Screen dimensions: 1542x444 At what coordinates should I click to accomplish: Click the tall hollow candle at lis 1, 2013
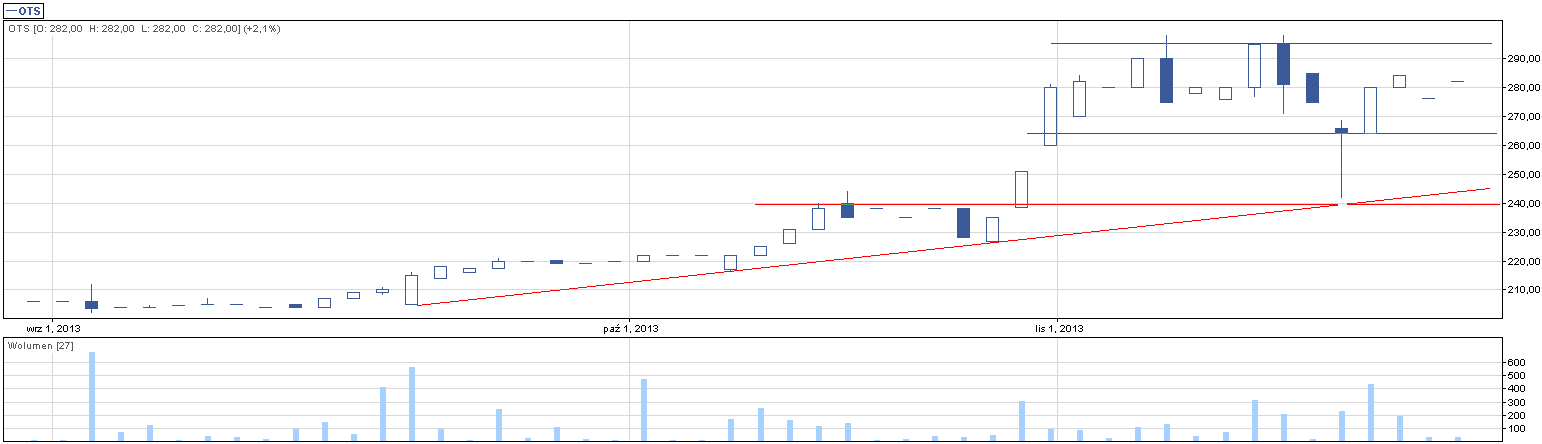(x=1050, y=116)
